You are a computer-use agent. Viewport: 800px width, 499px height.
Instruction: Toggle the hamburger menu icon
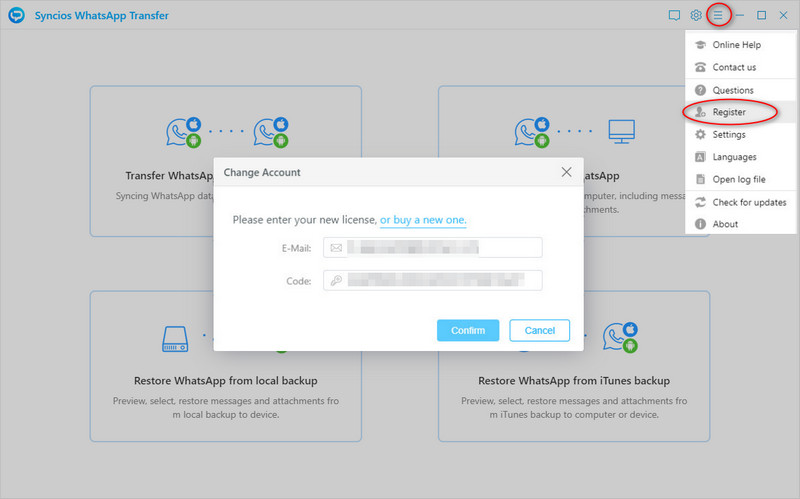click(718, 15)
